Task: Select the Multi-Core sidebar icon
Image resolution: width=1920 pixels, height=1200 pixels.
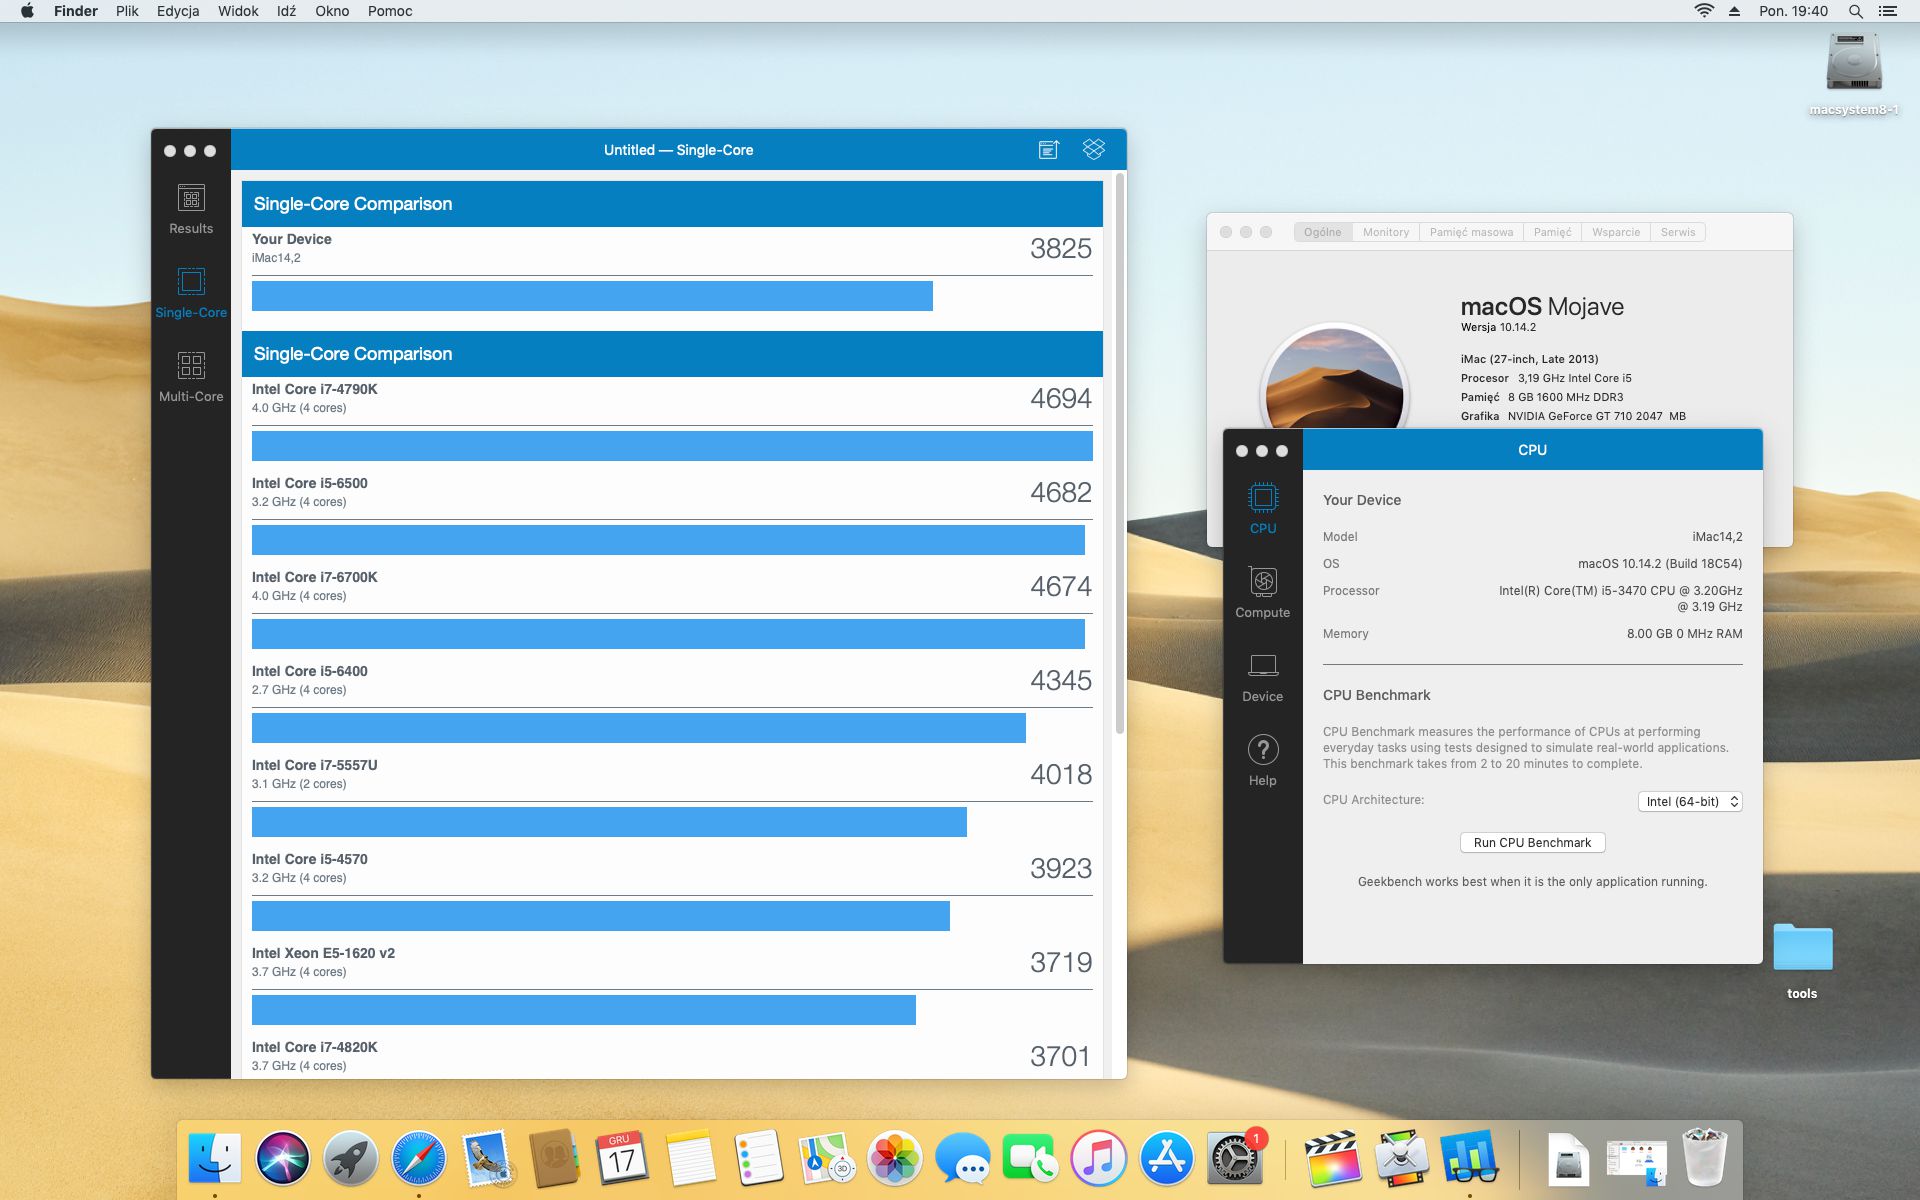Action: click(x=191, y=376)
